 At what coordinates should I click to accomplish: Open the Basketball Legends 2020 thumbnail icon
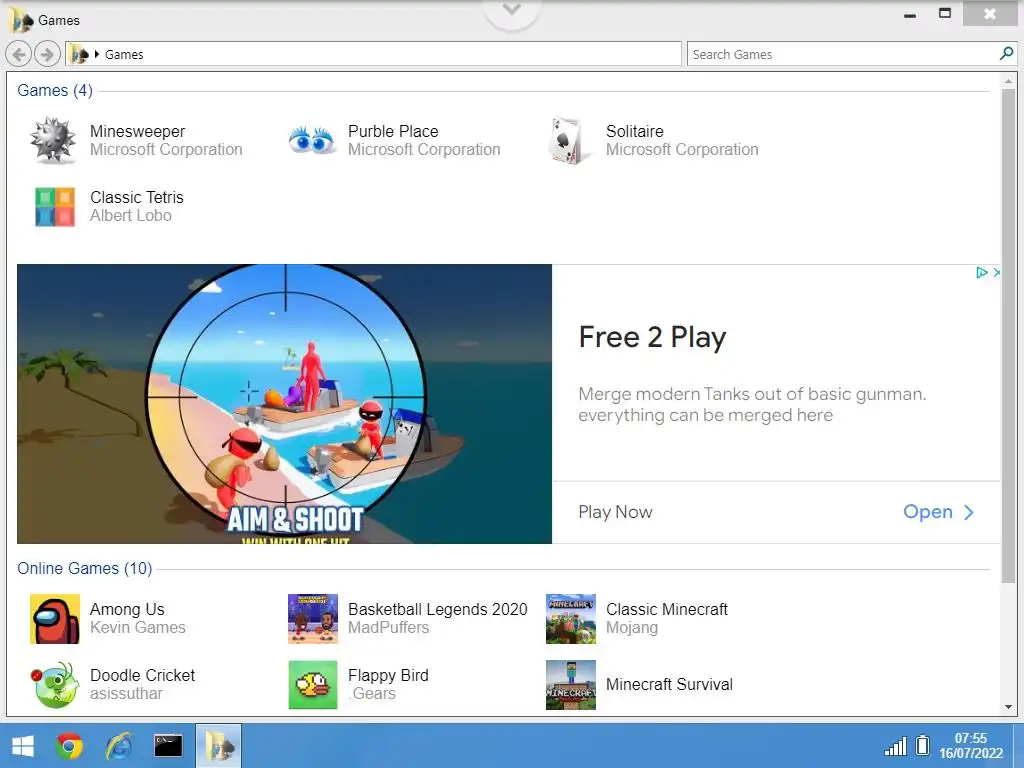(313, 619)
